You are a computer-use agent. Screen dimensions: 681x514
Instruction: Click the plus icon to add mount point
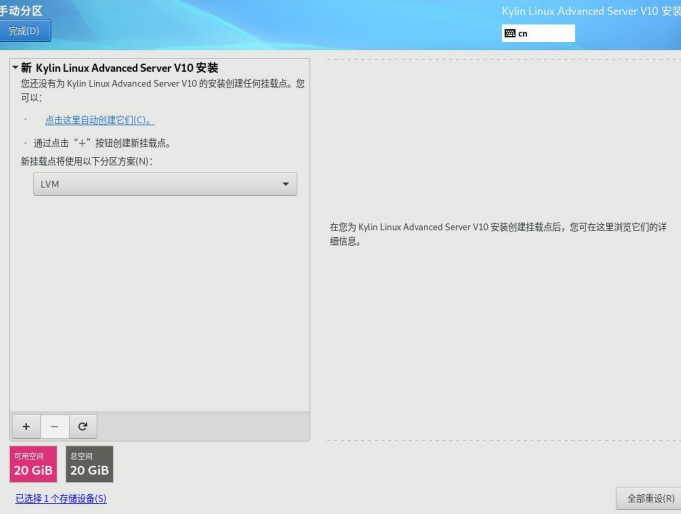[26, 426]
